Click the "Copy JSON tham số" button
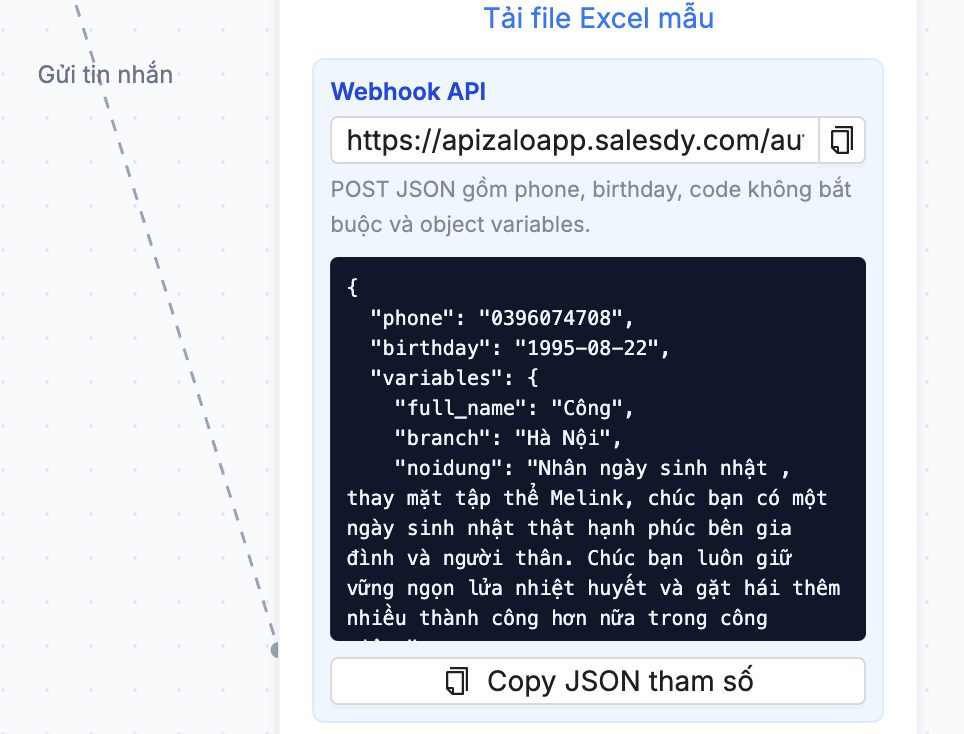964x734 pixels. [x=598, y=681]
